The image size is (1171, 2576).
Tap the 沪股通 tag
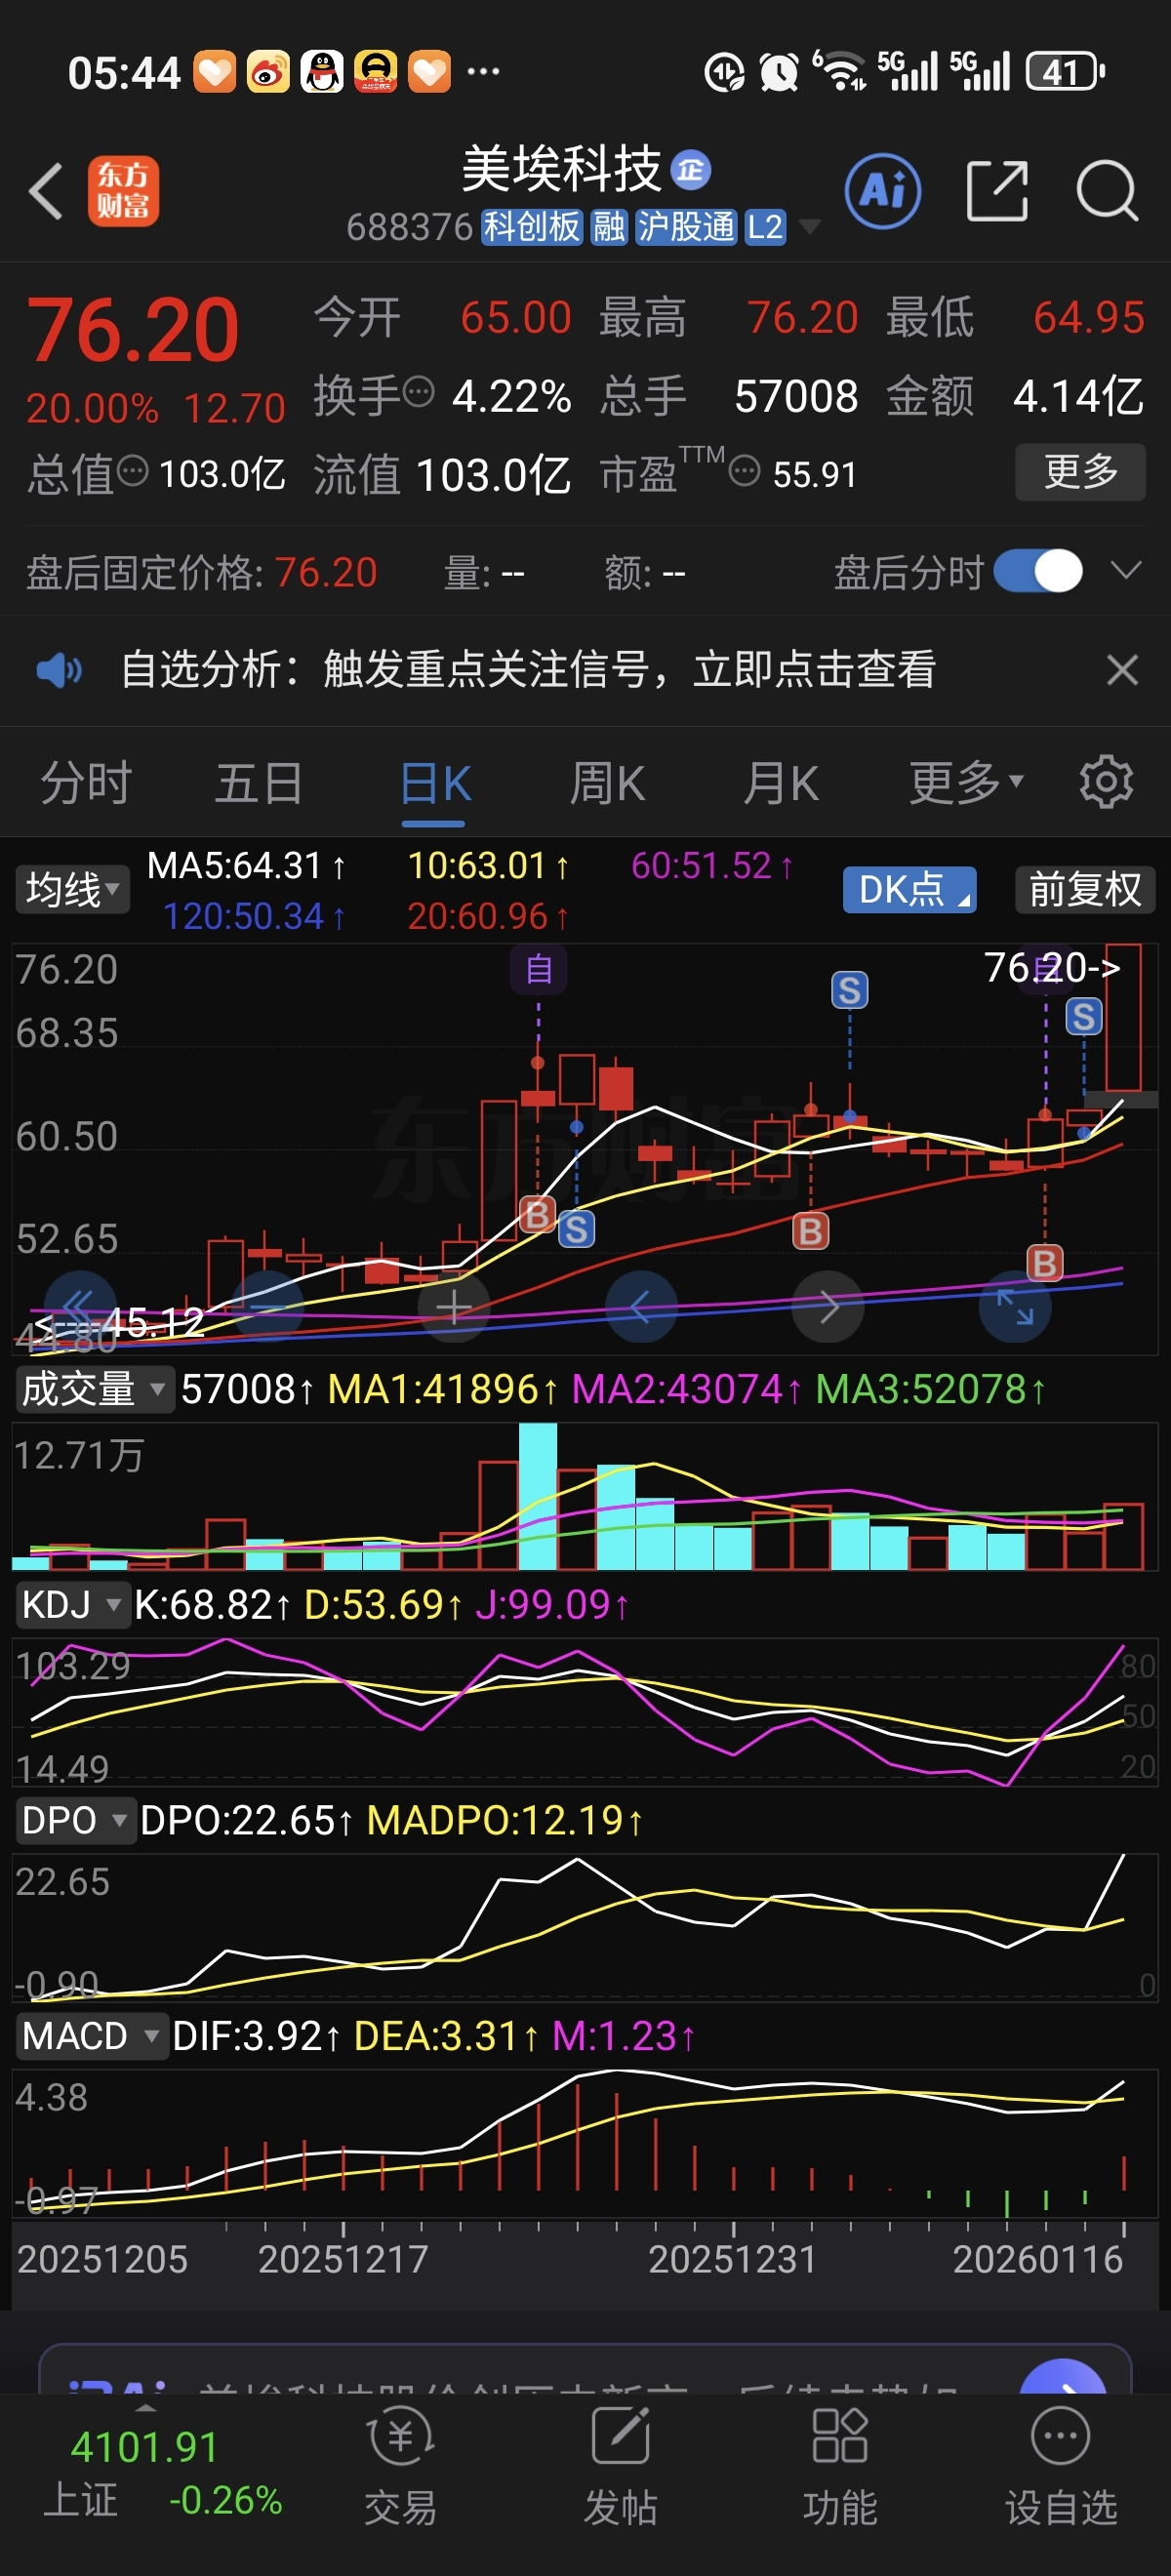(x=687, y=227)
